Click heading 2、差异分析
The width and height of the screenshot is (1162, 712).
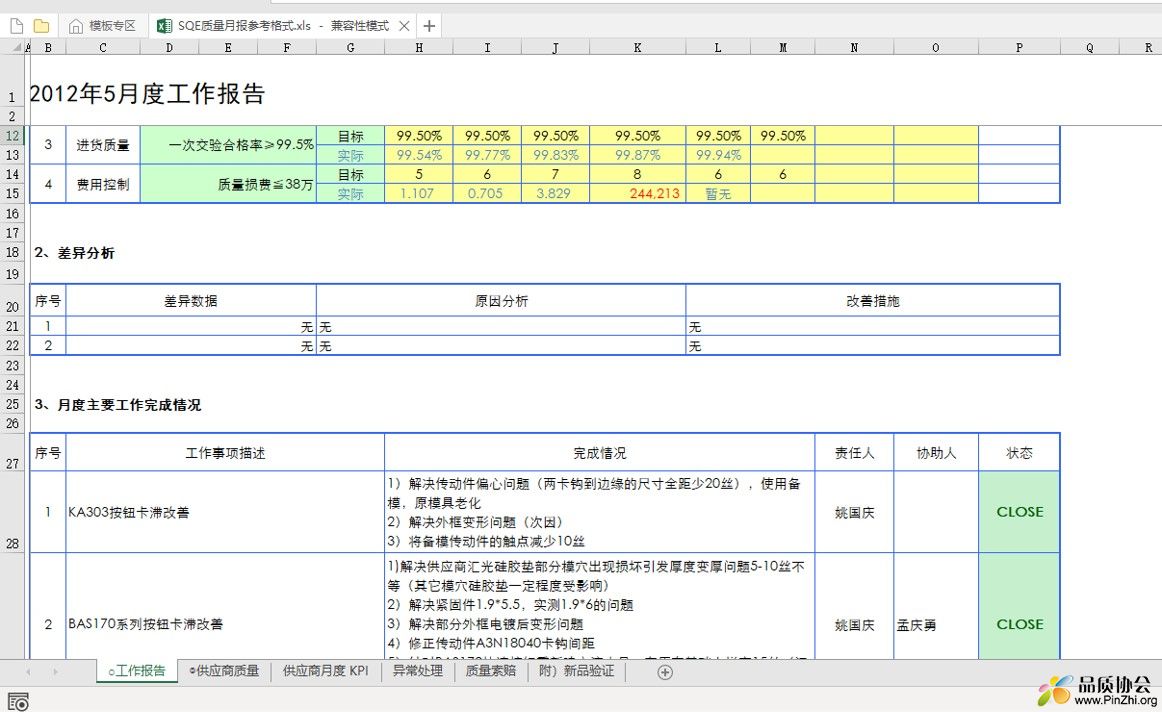point(74,253)
